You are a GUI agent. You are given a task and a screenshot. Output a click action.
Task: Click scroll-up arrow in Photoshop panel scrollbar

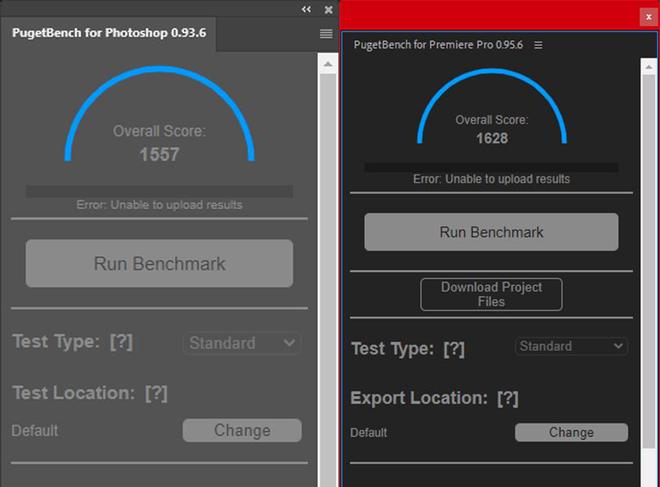[x=327, y=64]
